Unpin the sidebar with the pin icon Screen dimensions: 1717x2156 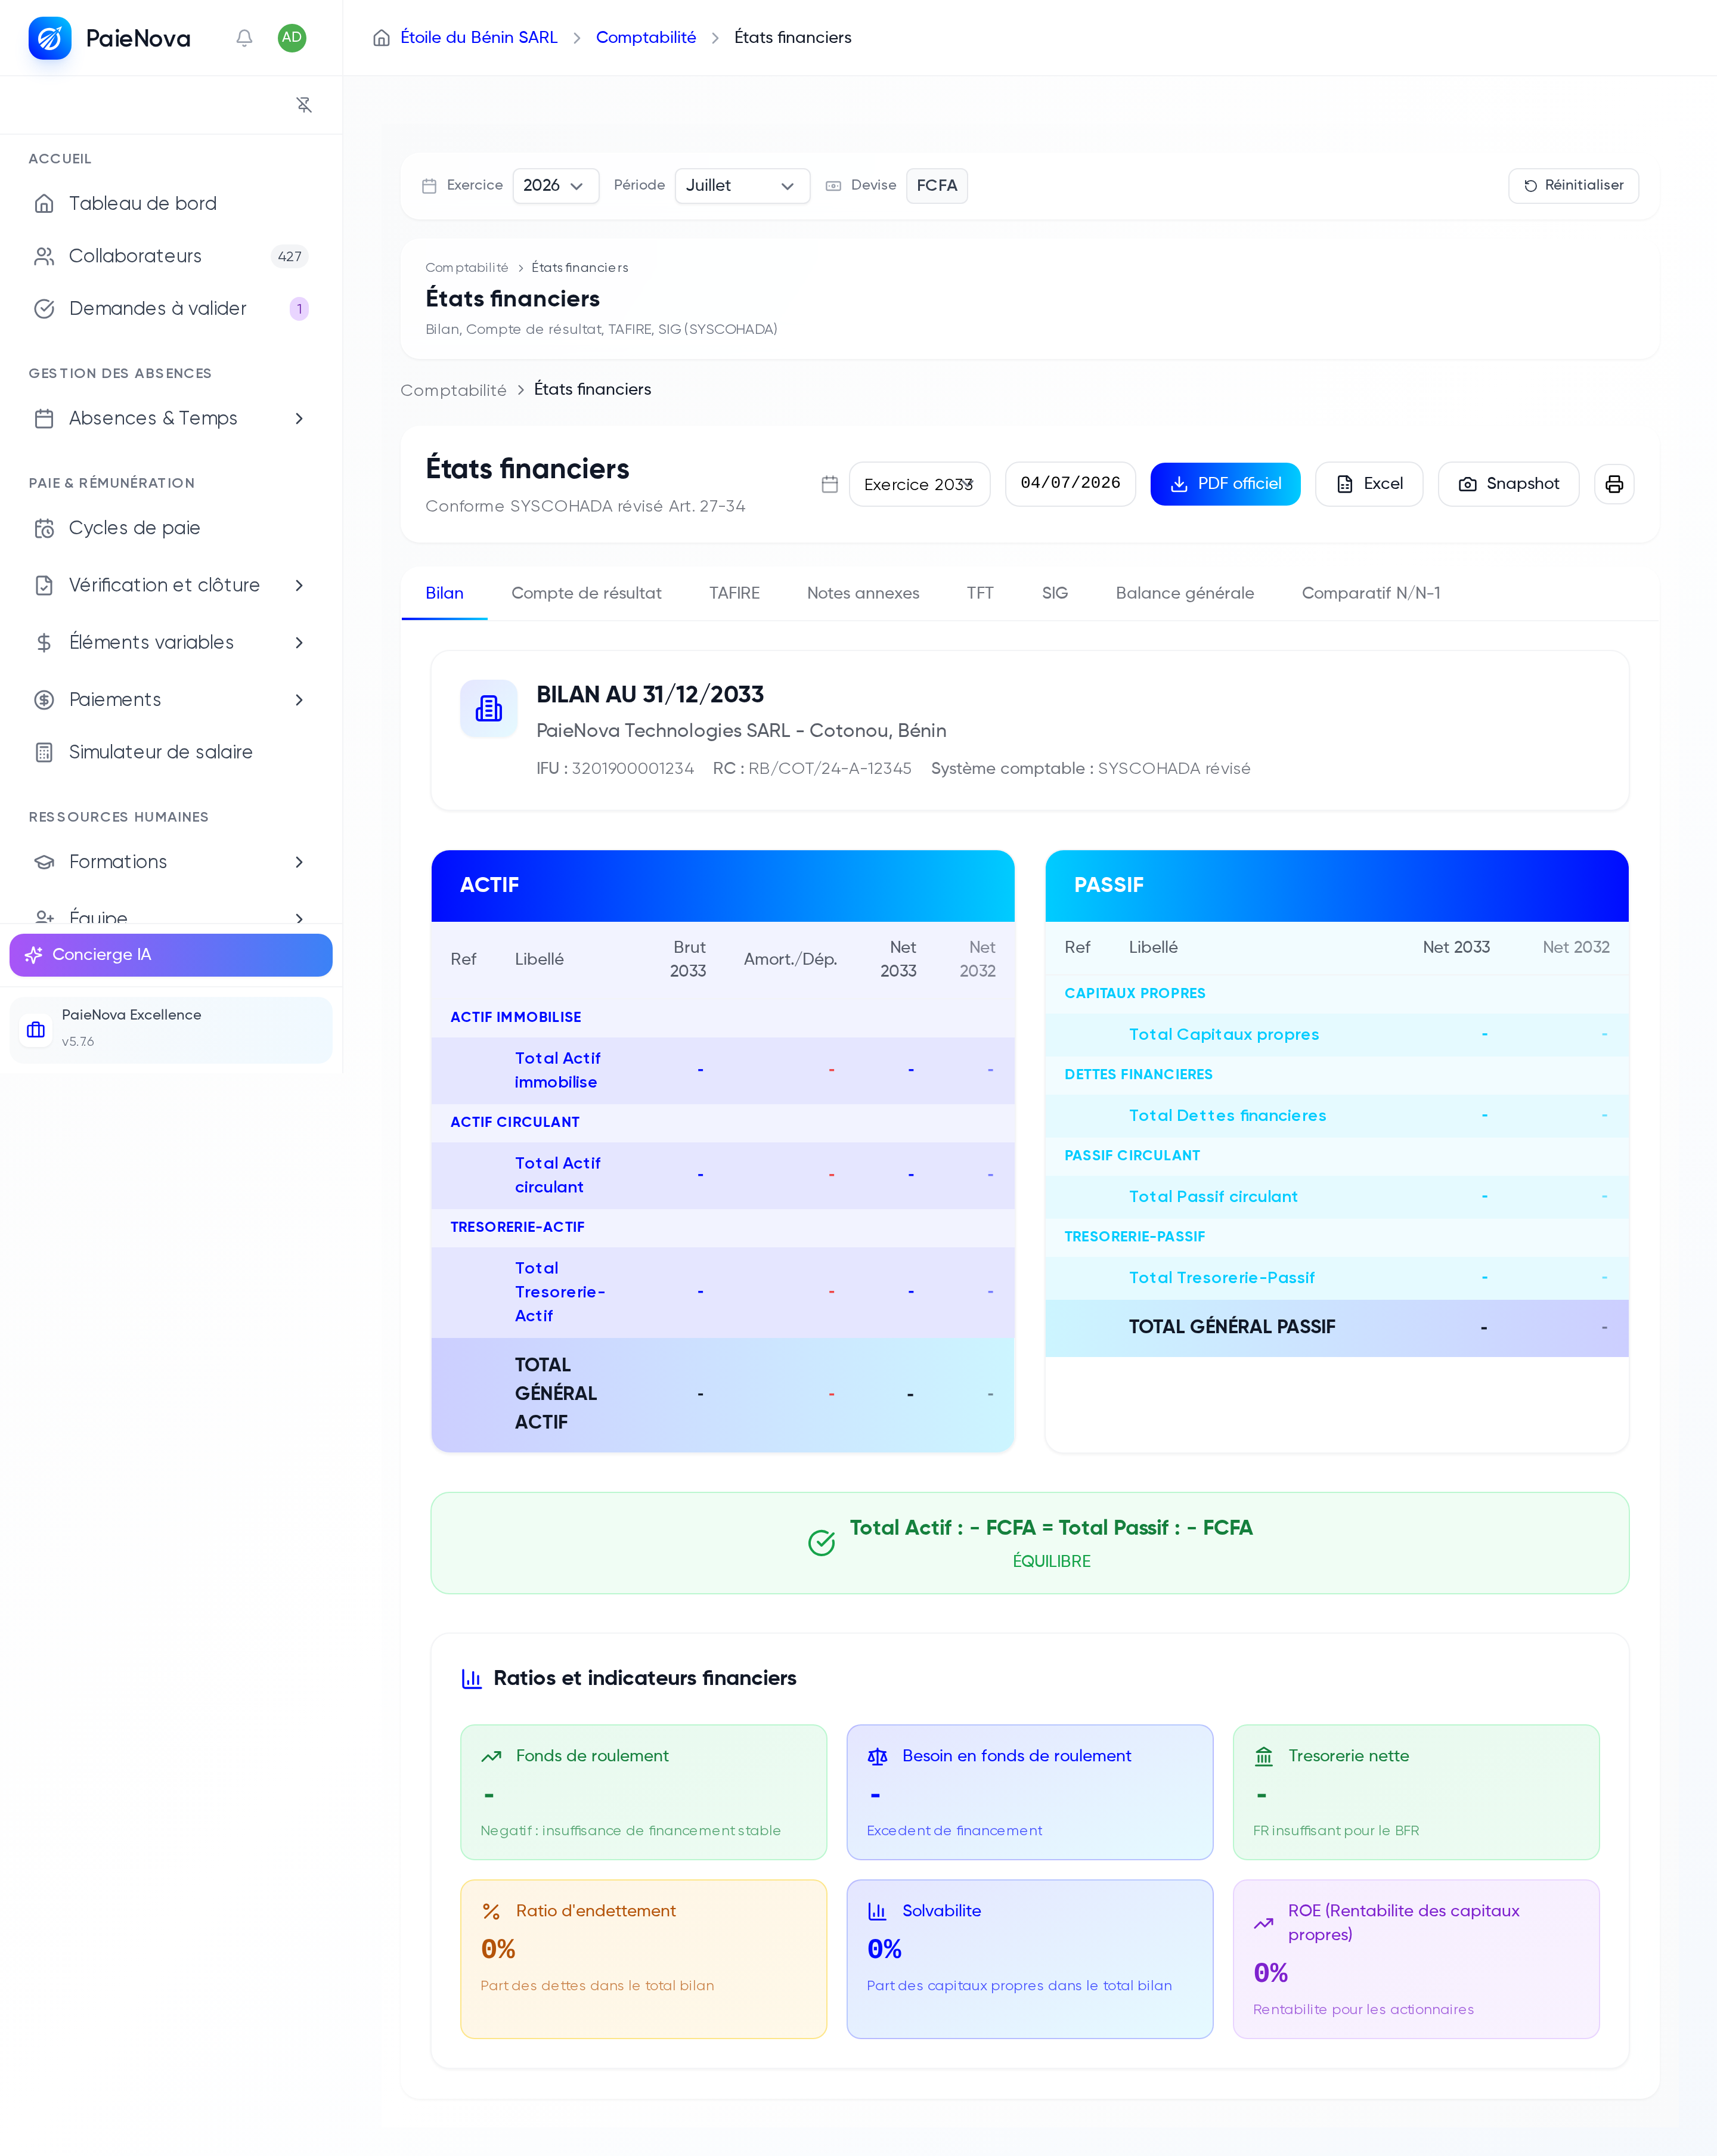[304, 105]
